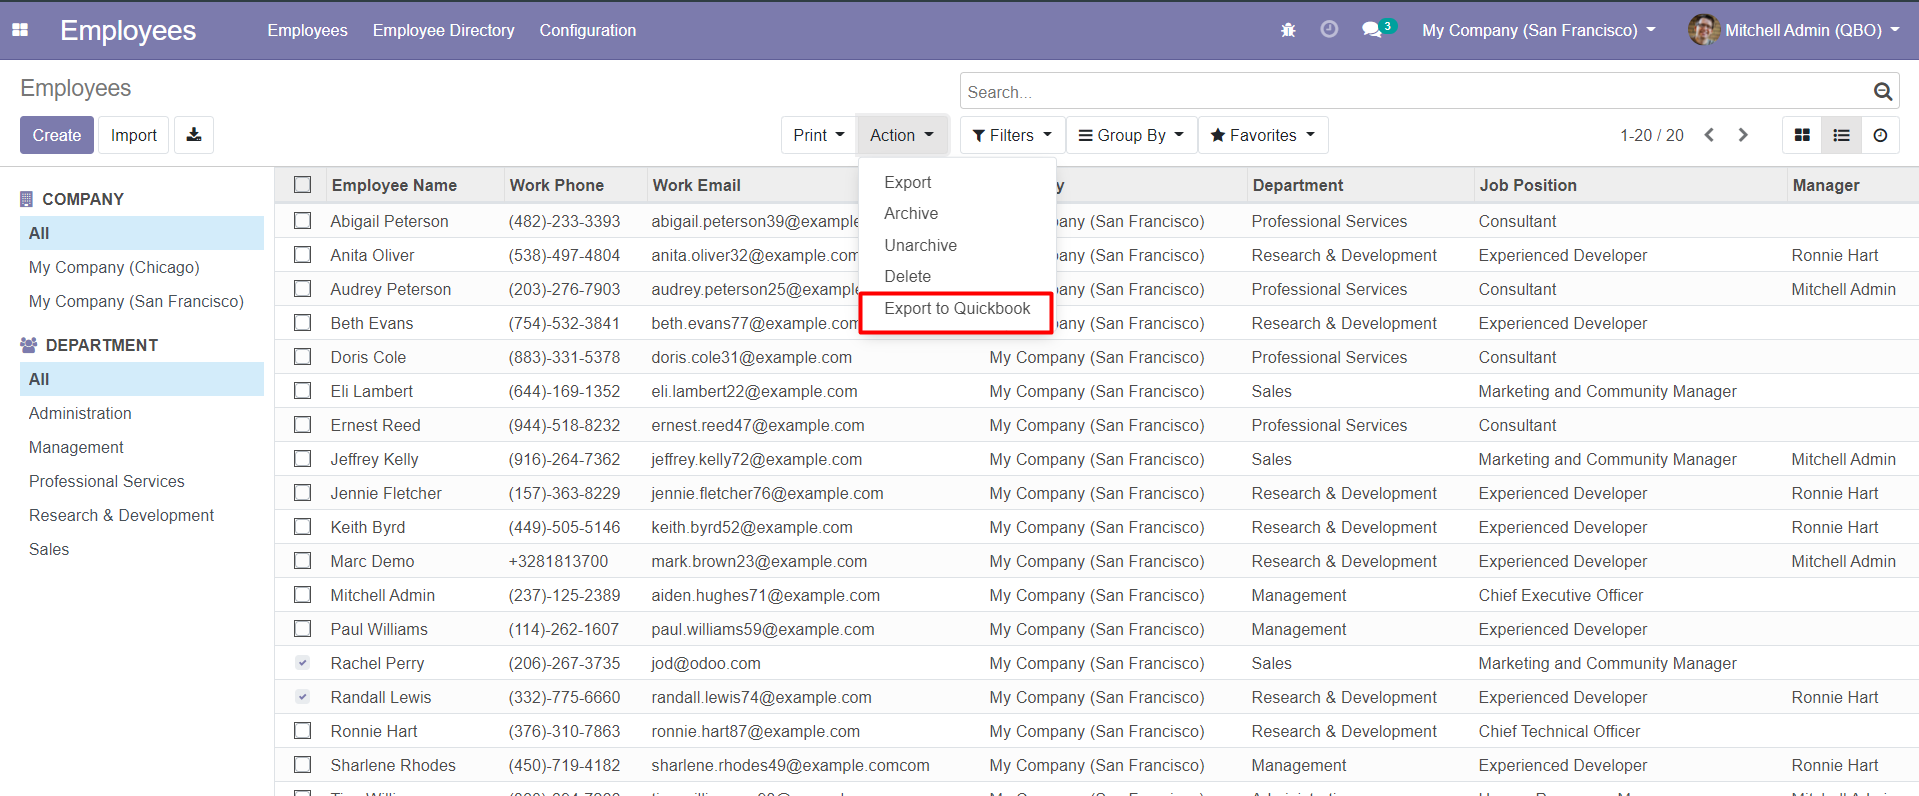Filter by Sales department in sidebar
Screen dimensions: 1919x796
point(49,549)
